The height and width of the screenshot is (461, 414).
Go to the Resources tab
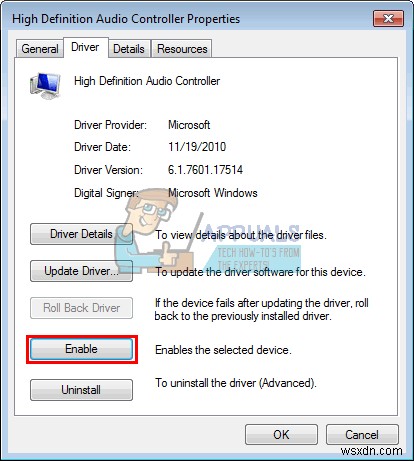click(x=182, y=49)
